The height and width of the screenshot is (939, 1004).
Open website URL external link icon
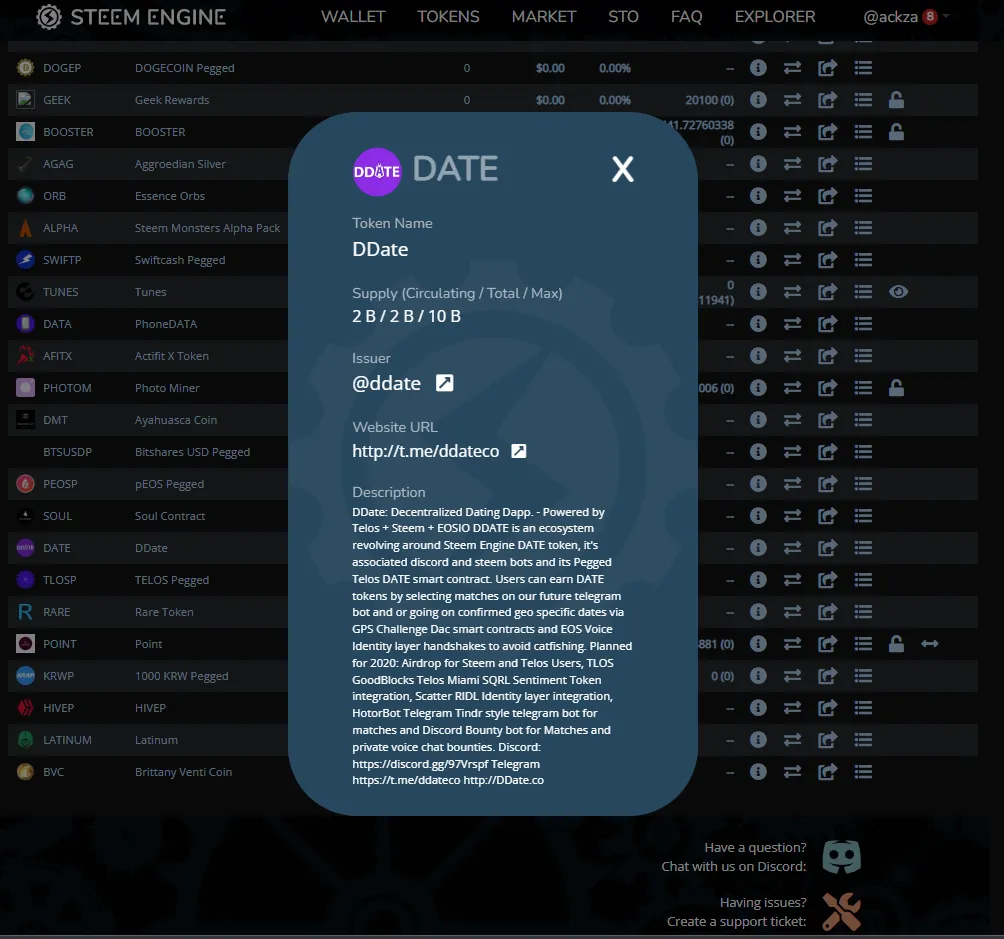pyautogui.click(x=519, y=451)
